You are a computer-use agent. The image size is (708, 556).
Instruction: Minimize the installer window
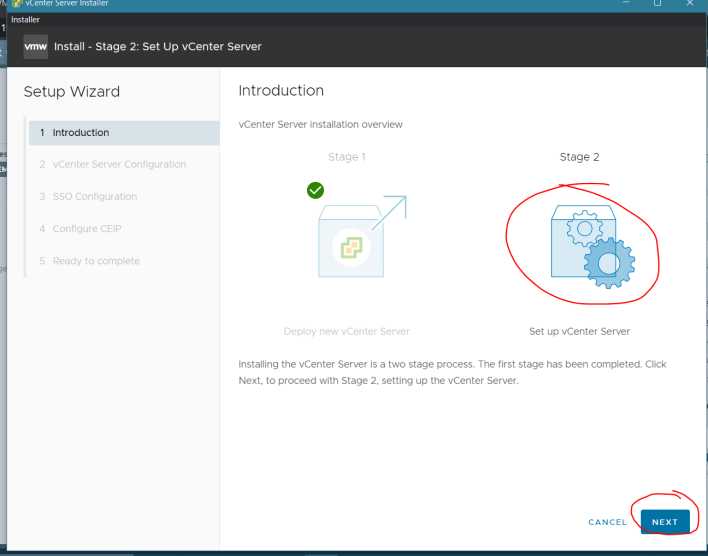[x=626, y=3]
